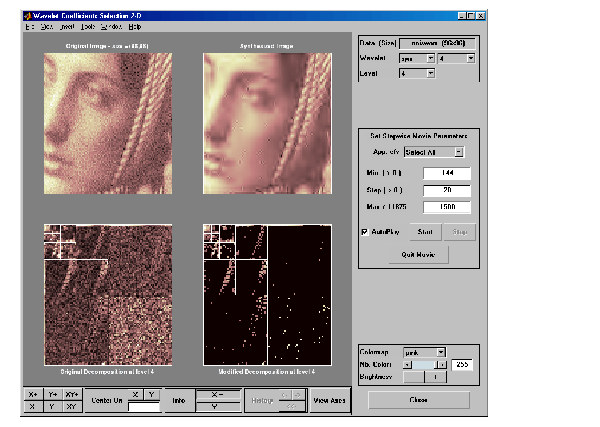Click the Brightness increase button
The image size is (600, 427).
[435, 377]
